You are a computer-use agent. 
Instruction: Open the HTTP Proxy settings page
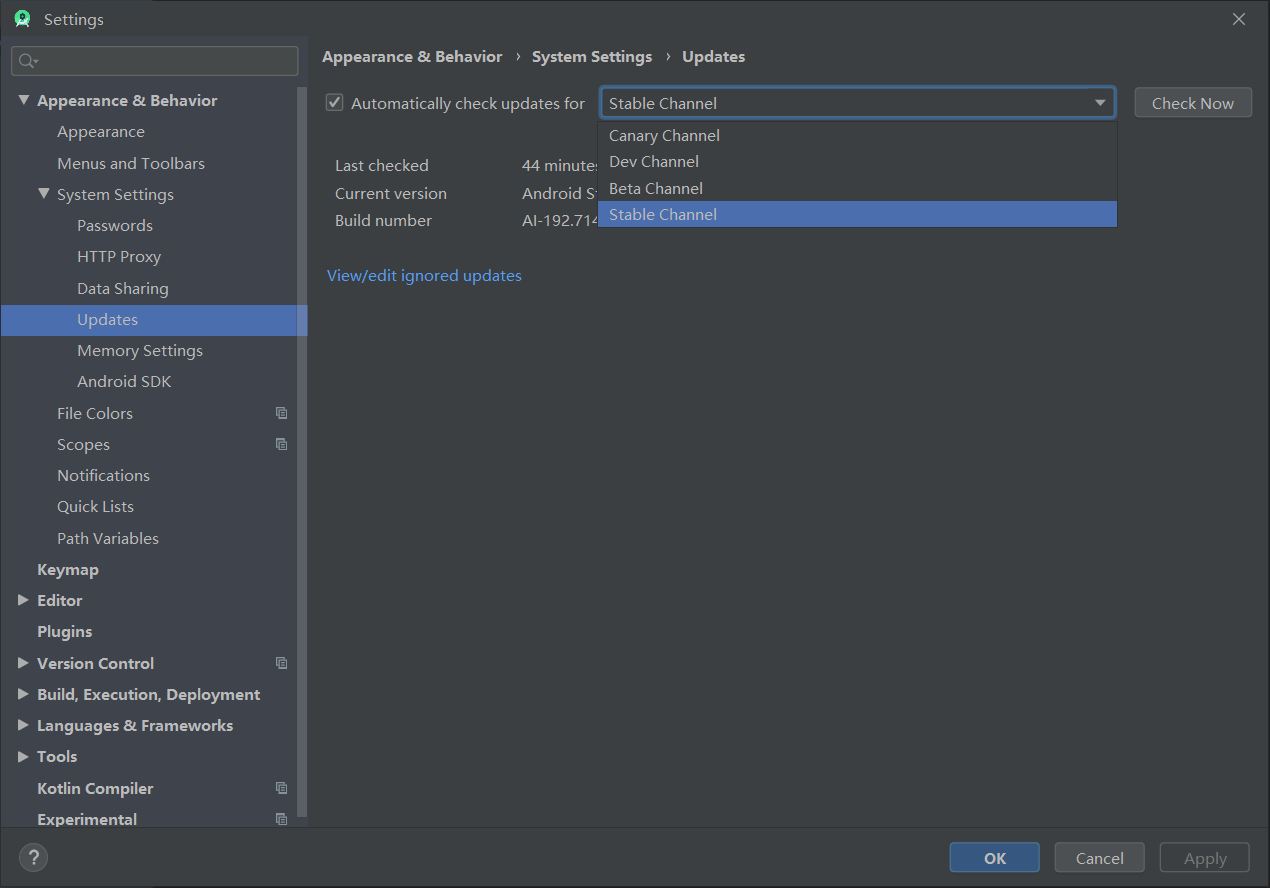[x=119, y=256]
